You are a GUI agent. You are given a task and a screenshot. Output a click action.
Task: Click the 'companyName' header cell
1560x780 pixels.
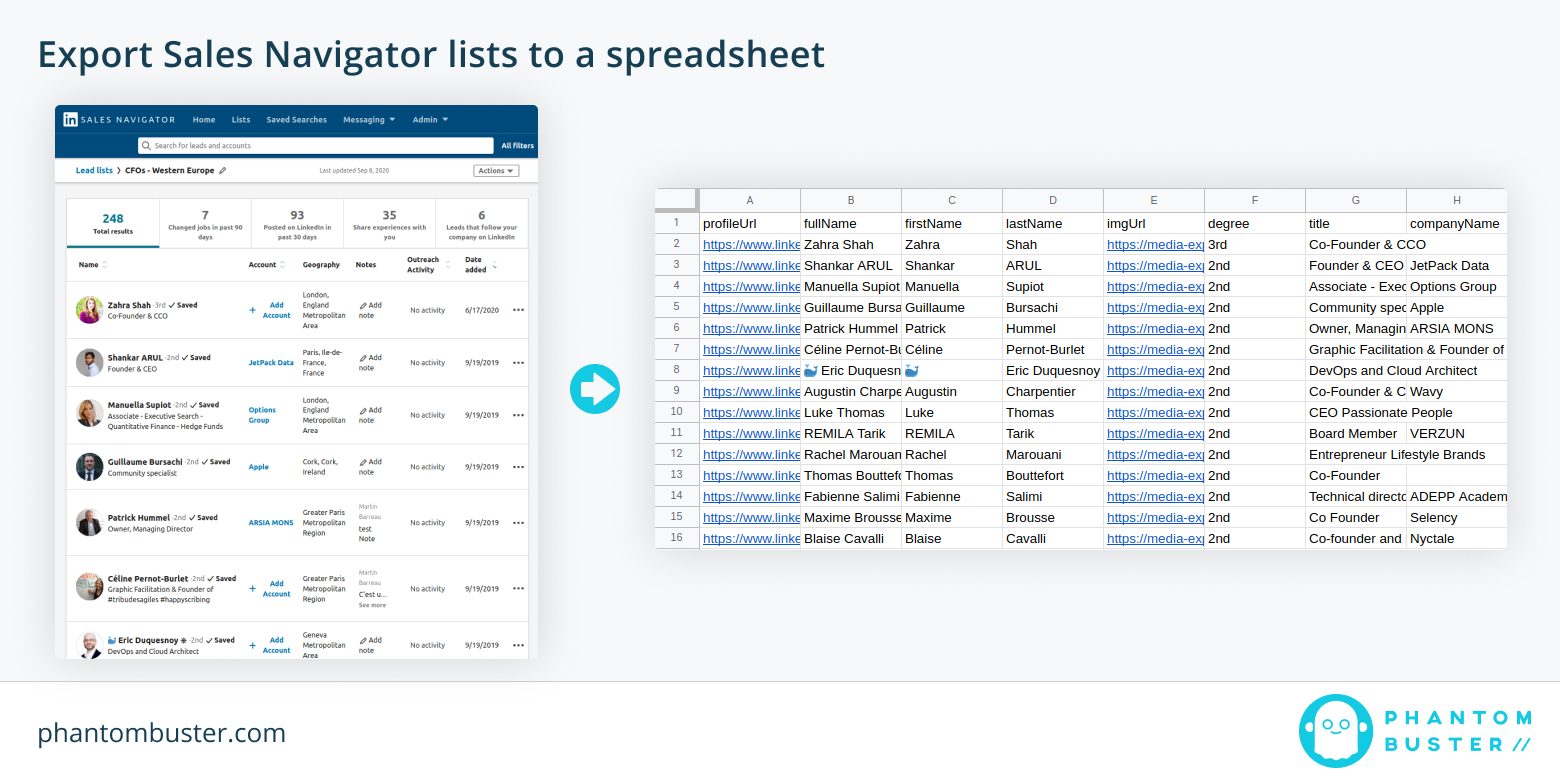click(x=1456, y=224)
